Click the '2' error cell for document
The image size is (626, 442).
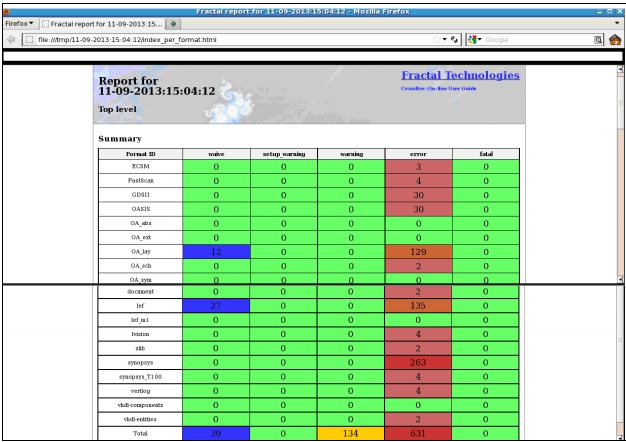418,291
